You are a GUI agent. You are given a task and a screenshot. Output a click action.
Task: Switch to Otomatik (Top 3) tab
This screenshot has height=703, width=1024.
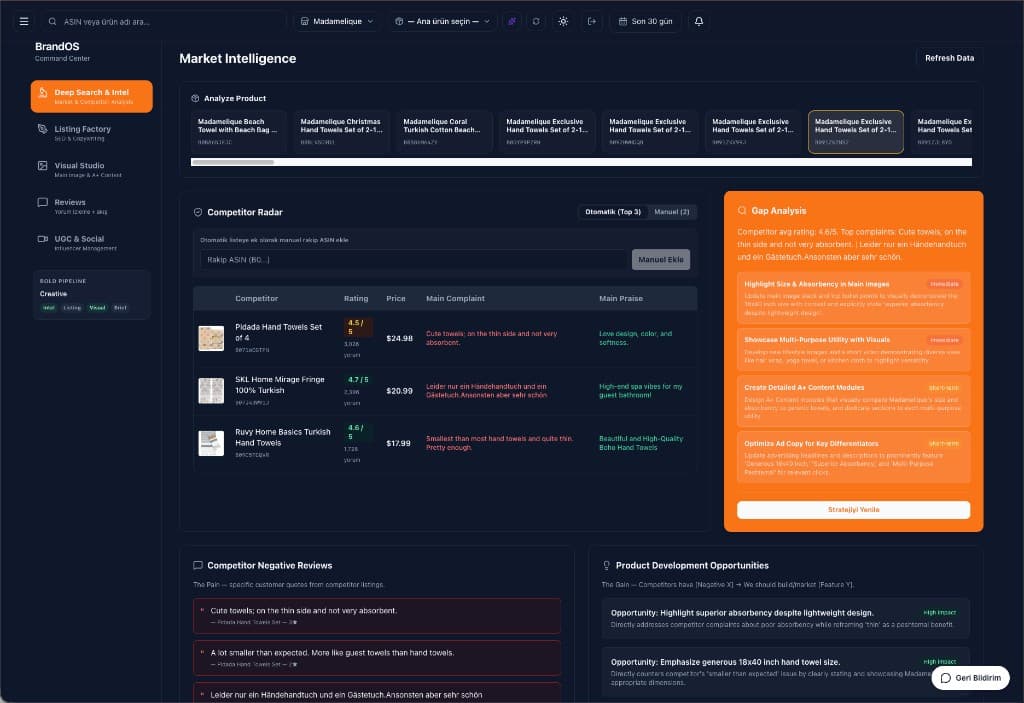coord(613,212)
